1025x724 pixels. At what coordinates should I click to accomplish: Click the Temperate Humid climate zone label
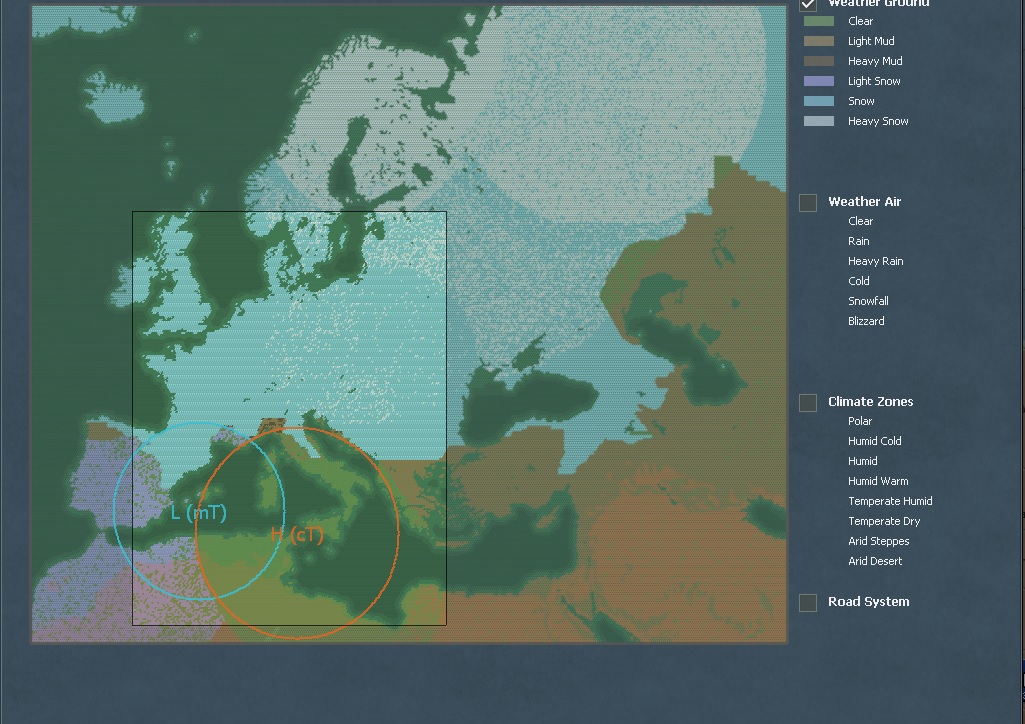point(890,501)
